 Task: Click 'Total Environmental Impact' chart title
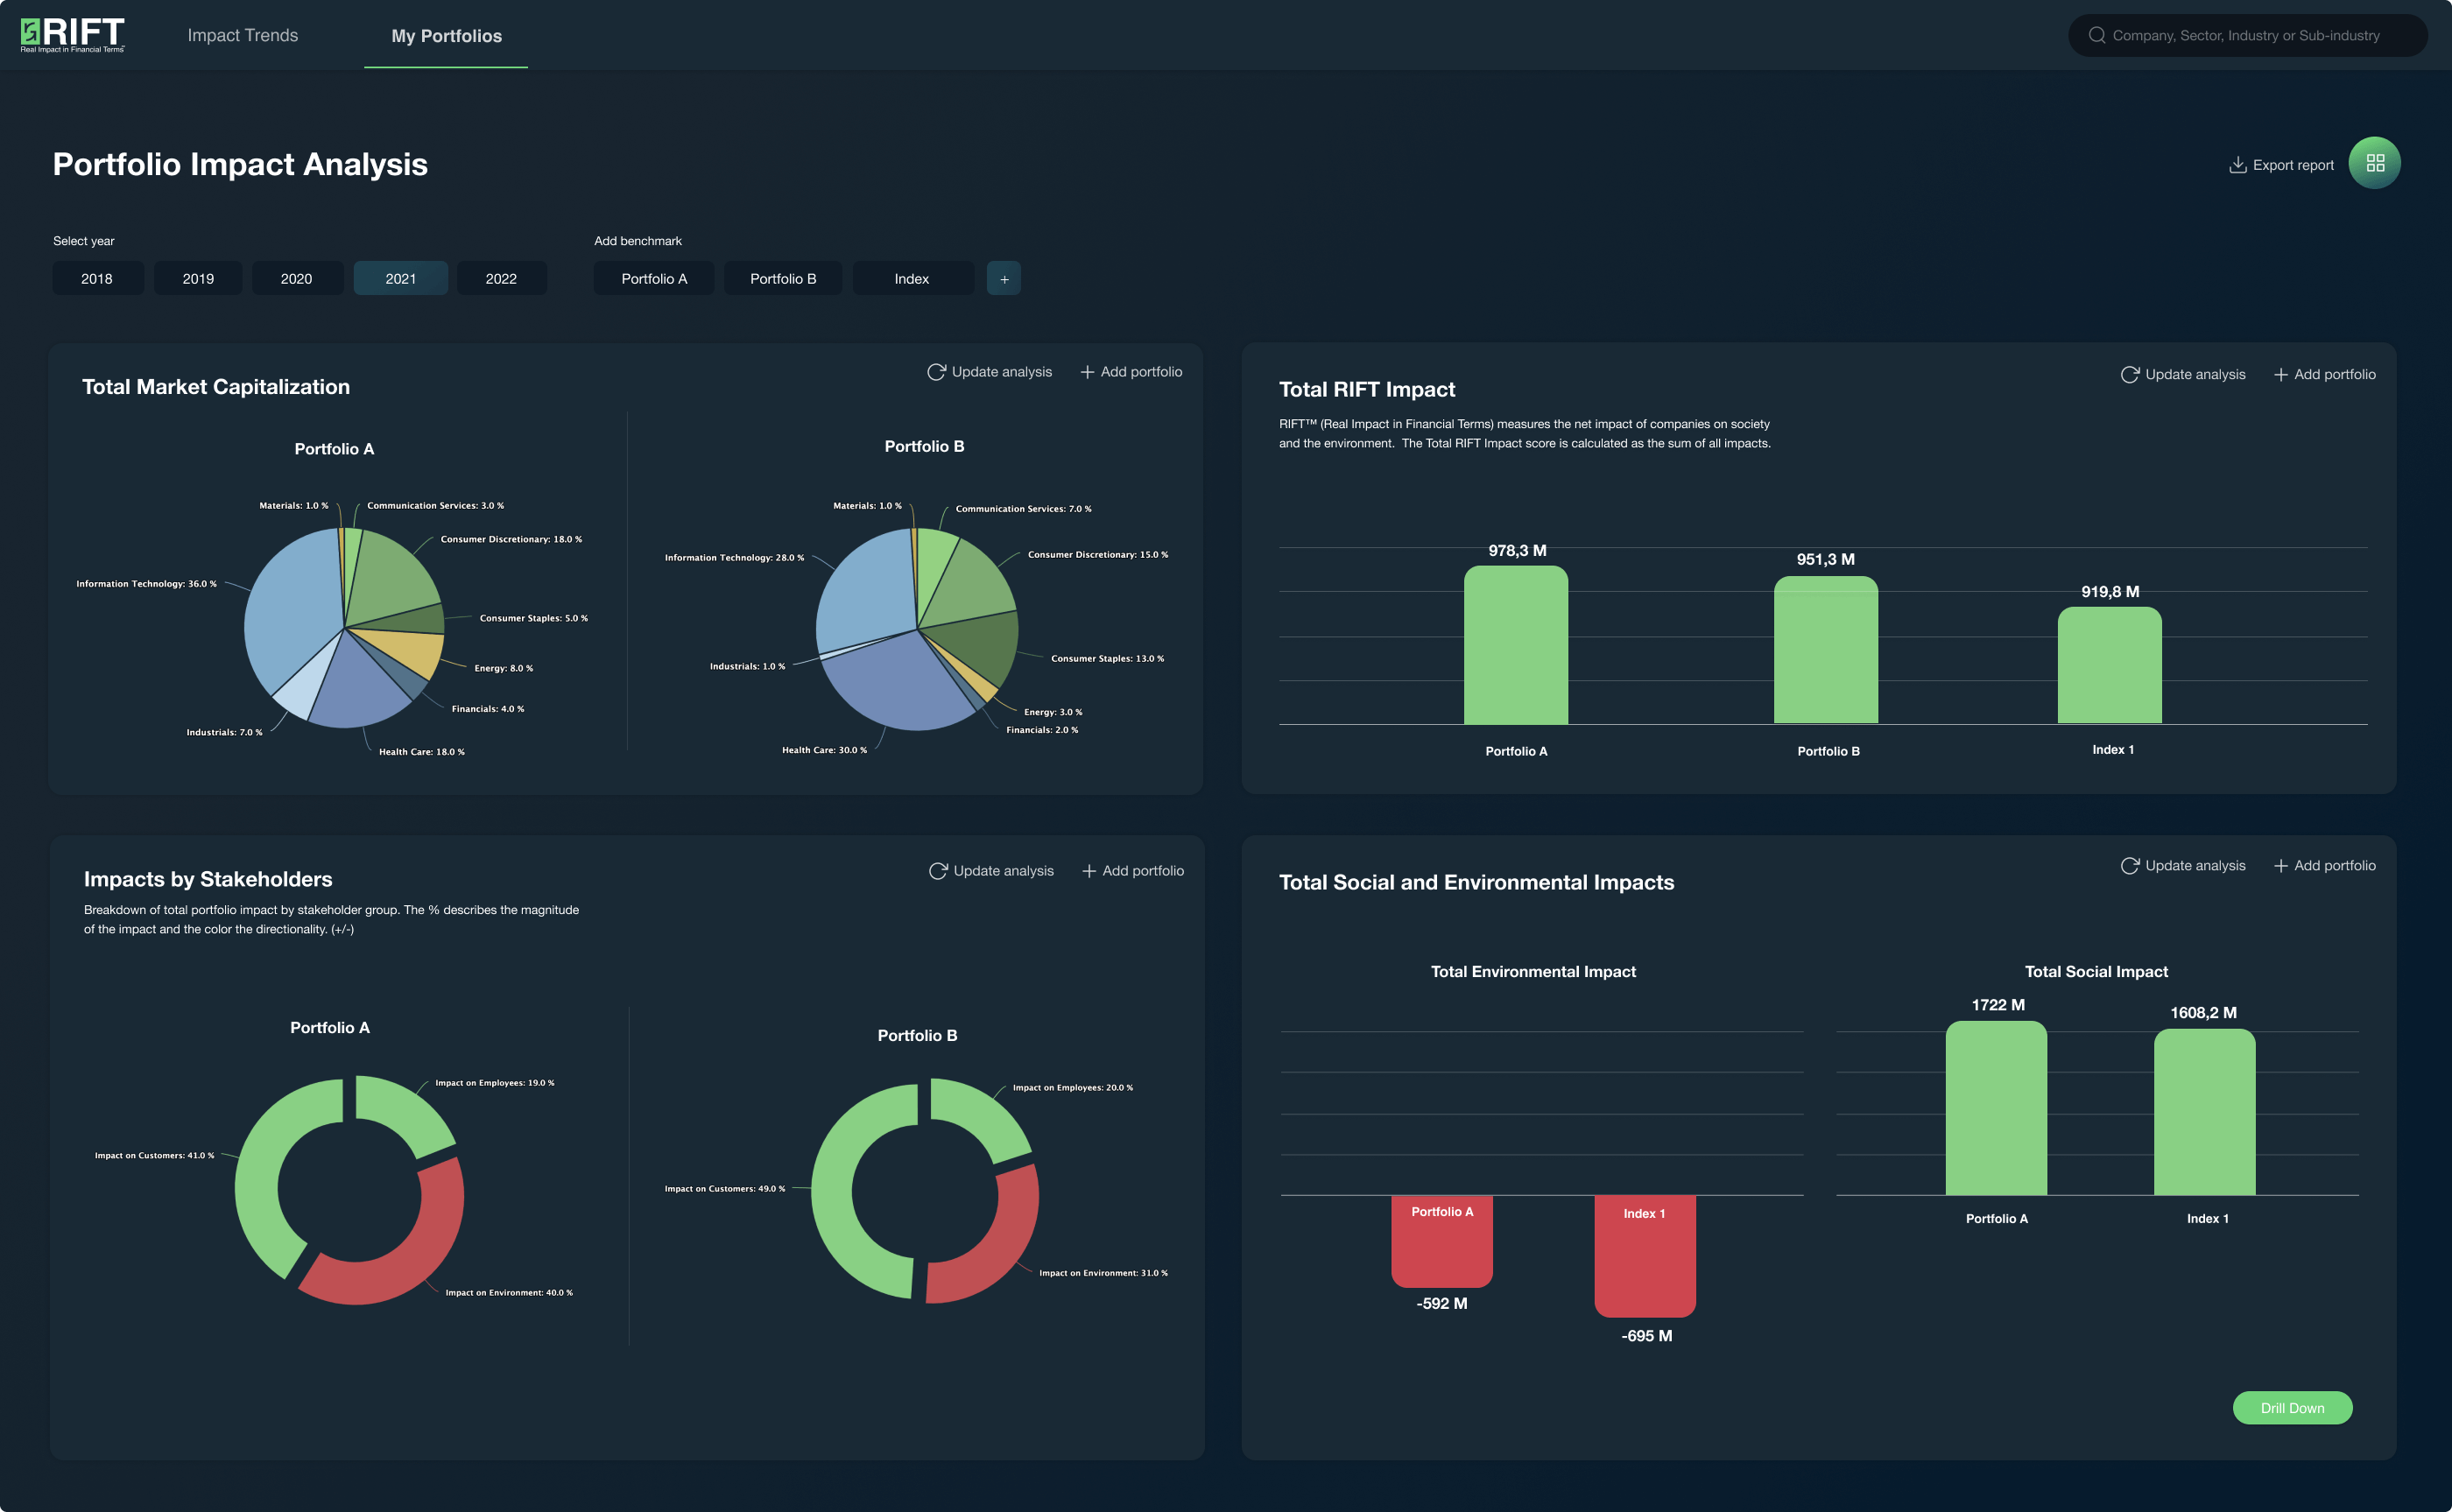point(1533,972)
